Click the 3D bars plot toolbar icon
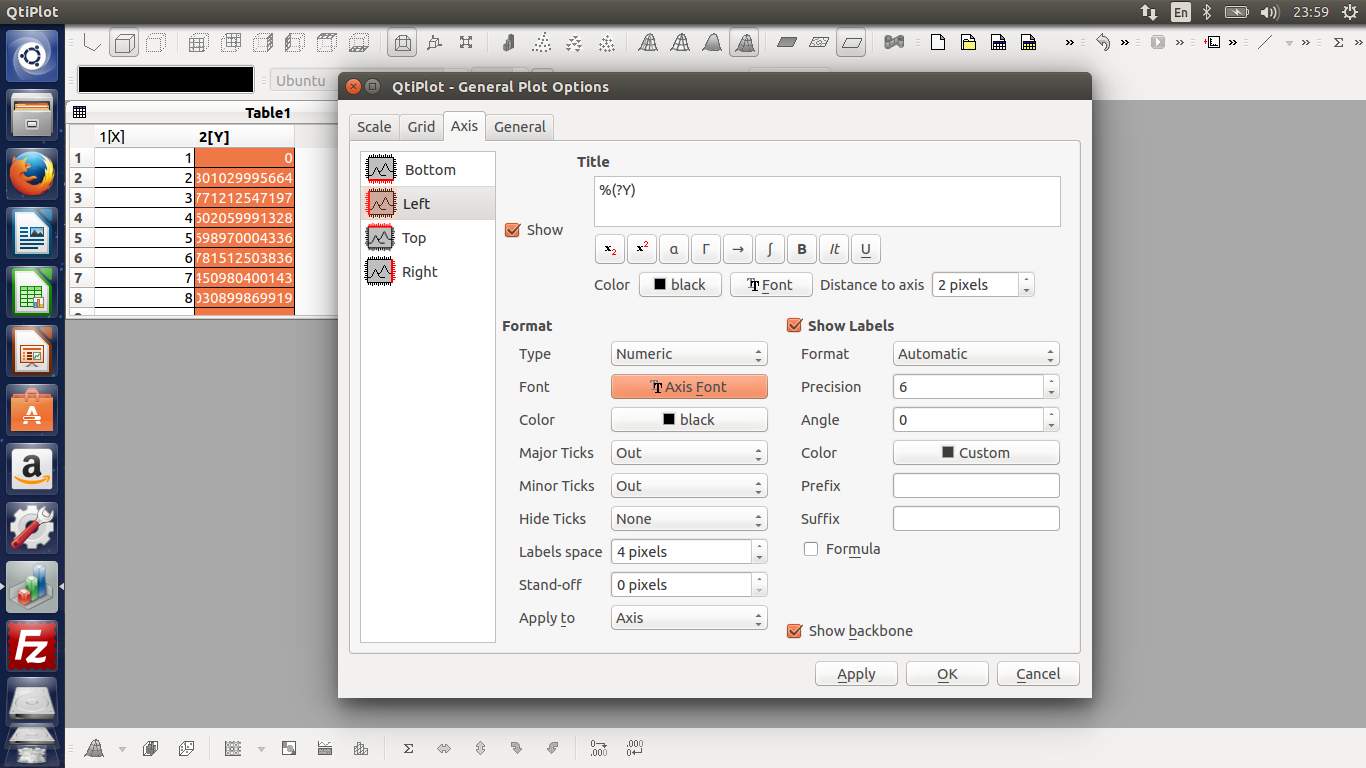The image size is (1366, 768). (x=508, y=43)
